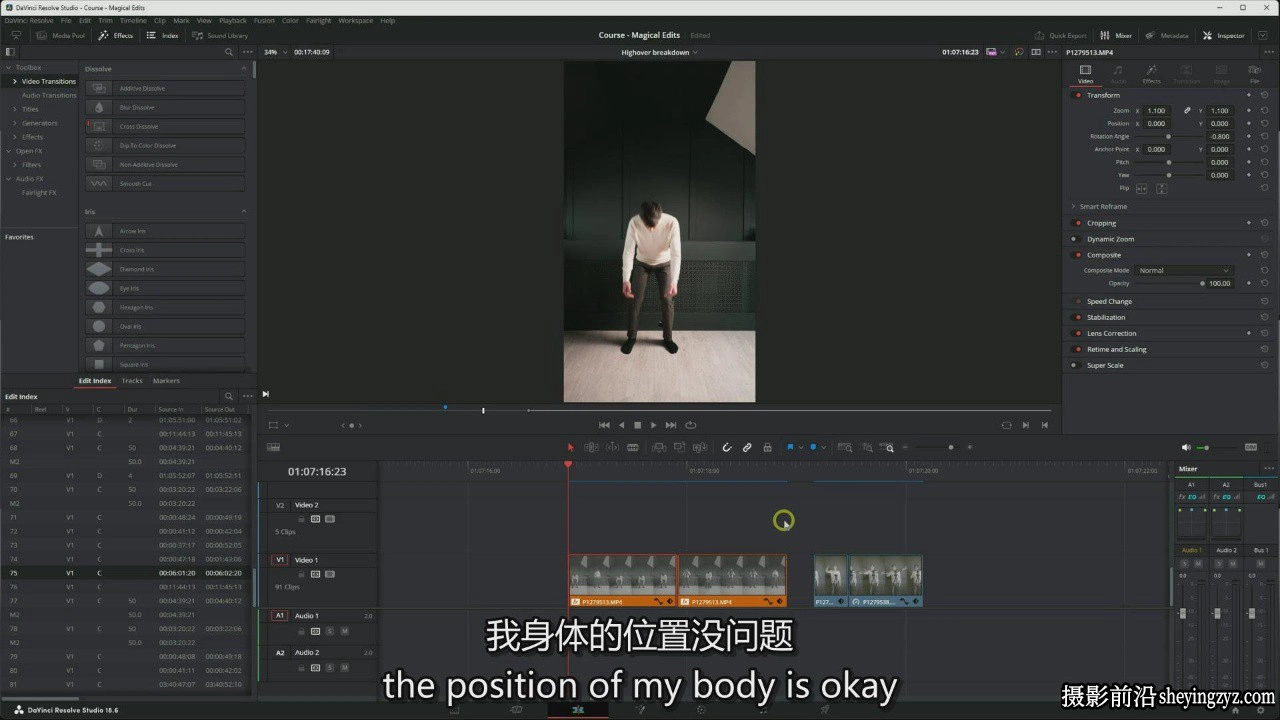Open the Audio tab in Inspector
This screenshot has height=720, width=1280.
(1118, 74)
